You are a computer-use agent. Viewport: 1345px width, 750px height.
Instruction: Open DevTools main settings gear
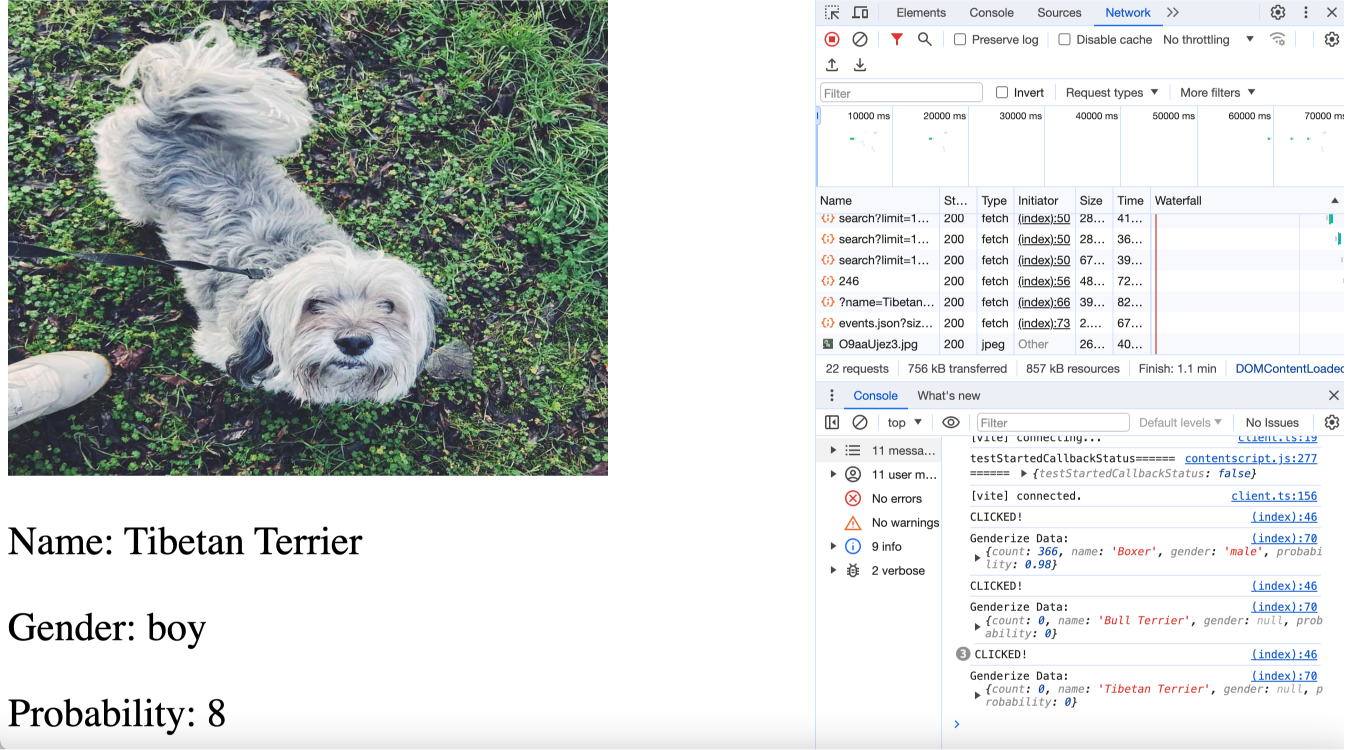click(x=1278, y=13)
